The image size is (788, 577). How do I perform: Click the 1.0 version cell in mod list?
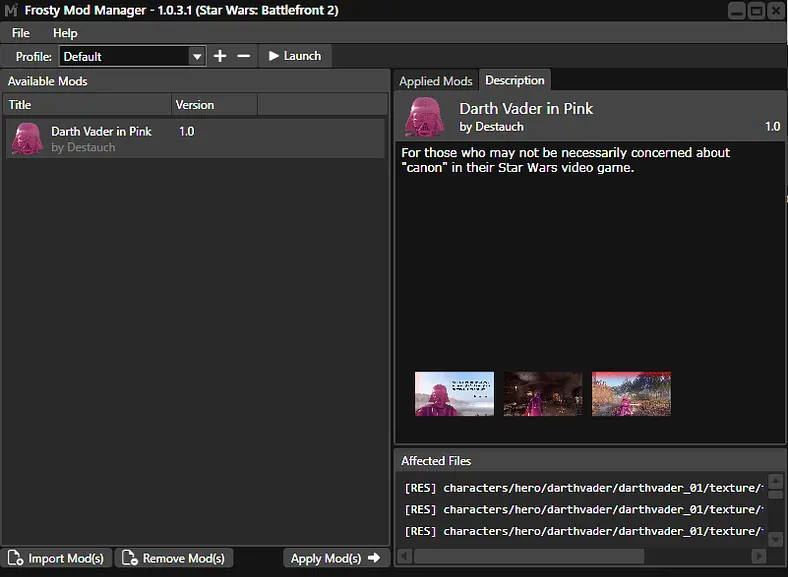[186, 132]
